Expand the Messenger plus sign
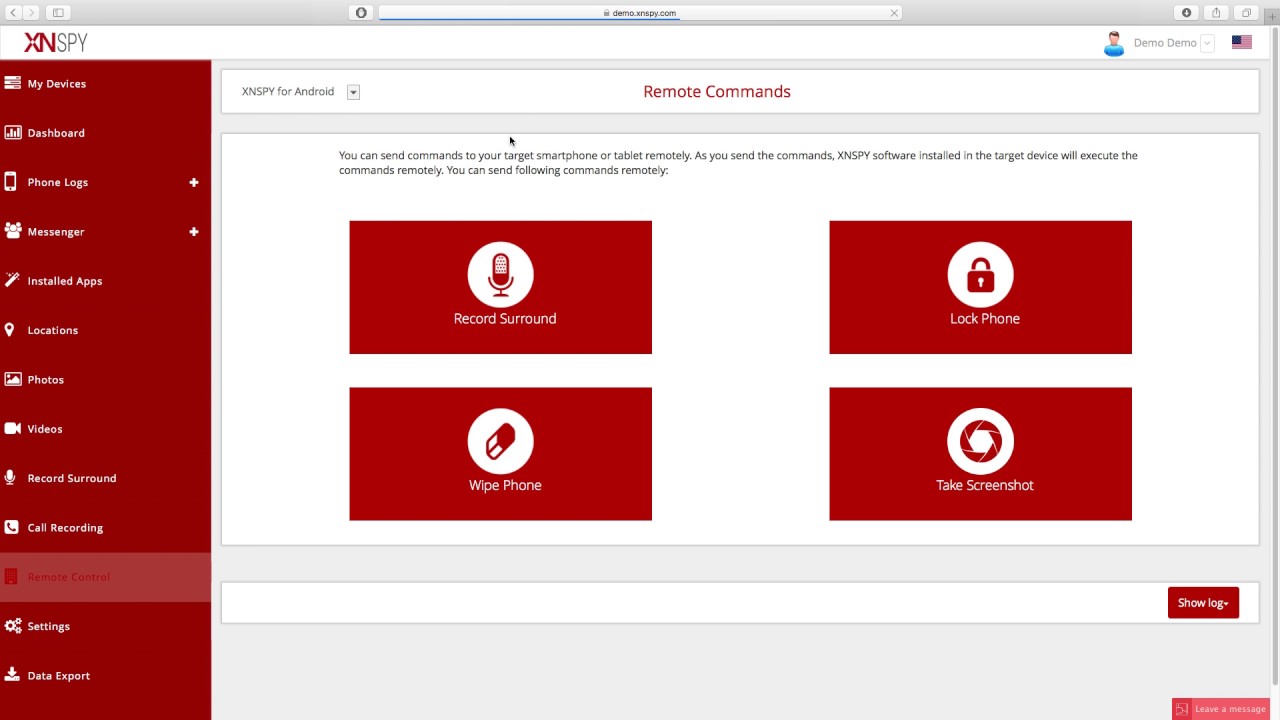The image size is (1280, 720). (194, 231)
